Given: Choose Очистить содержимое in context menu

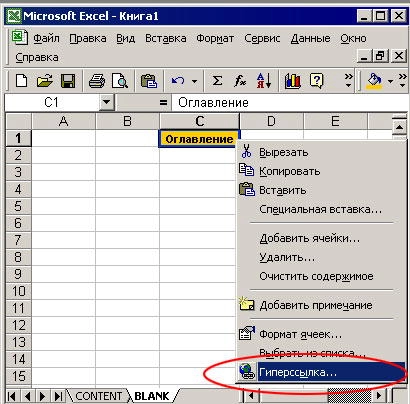Looking at the screenshot, I should [321, 276].
